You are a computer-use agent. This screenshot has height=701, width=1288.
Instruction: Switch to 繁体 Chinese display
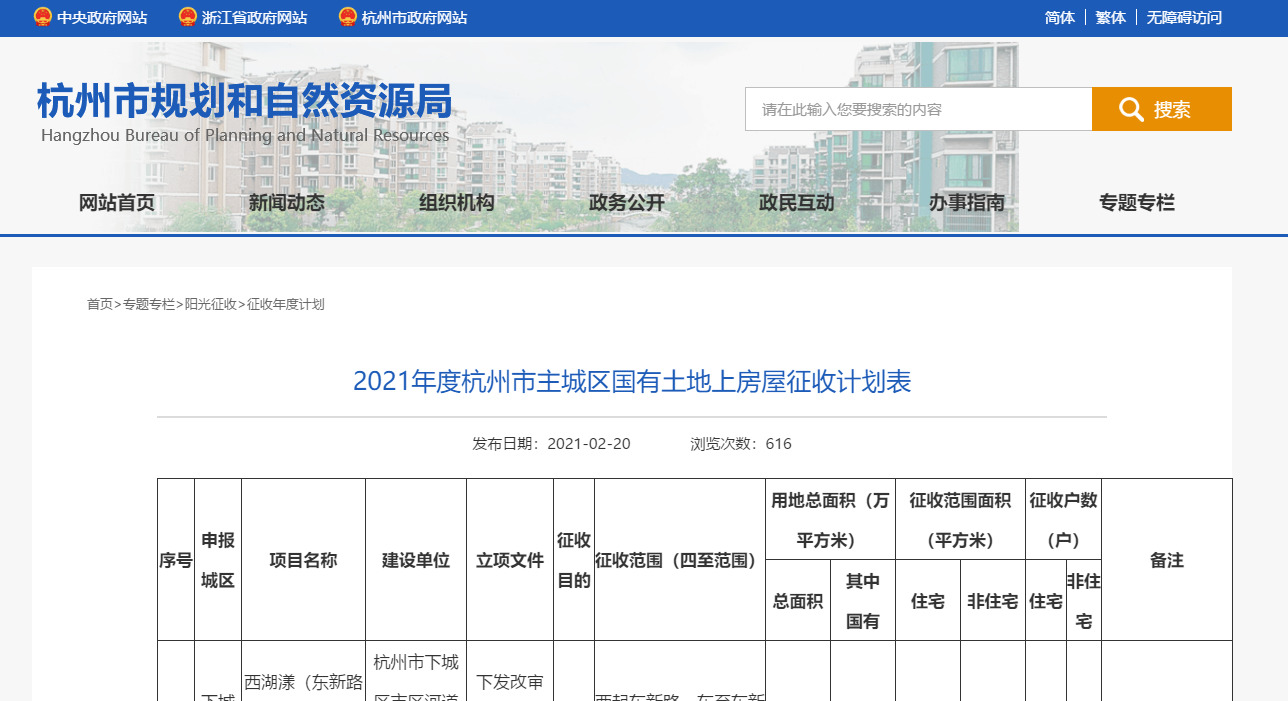[x=1110, y=18]
